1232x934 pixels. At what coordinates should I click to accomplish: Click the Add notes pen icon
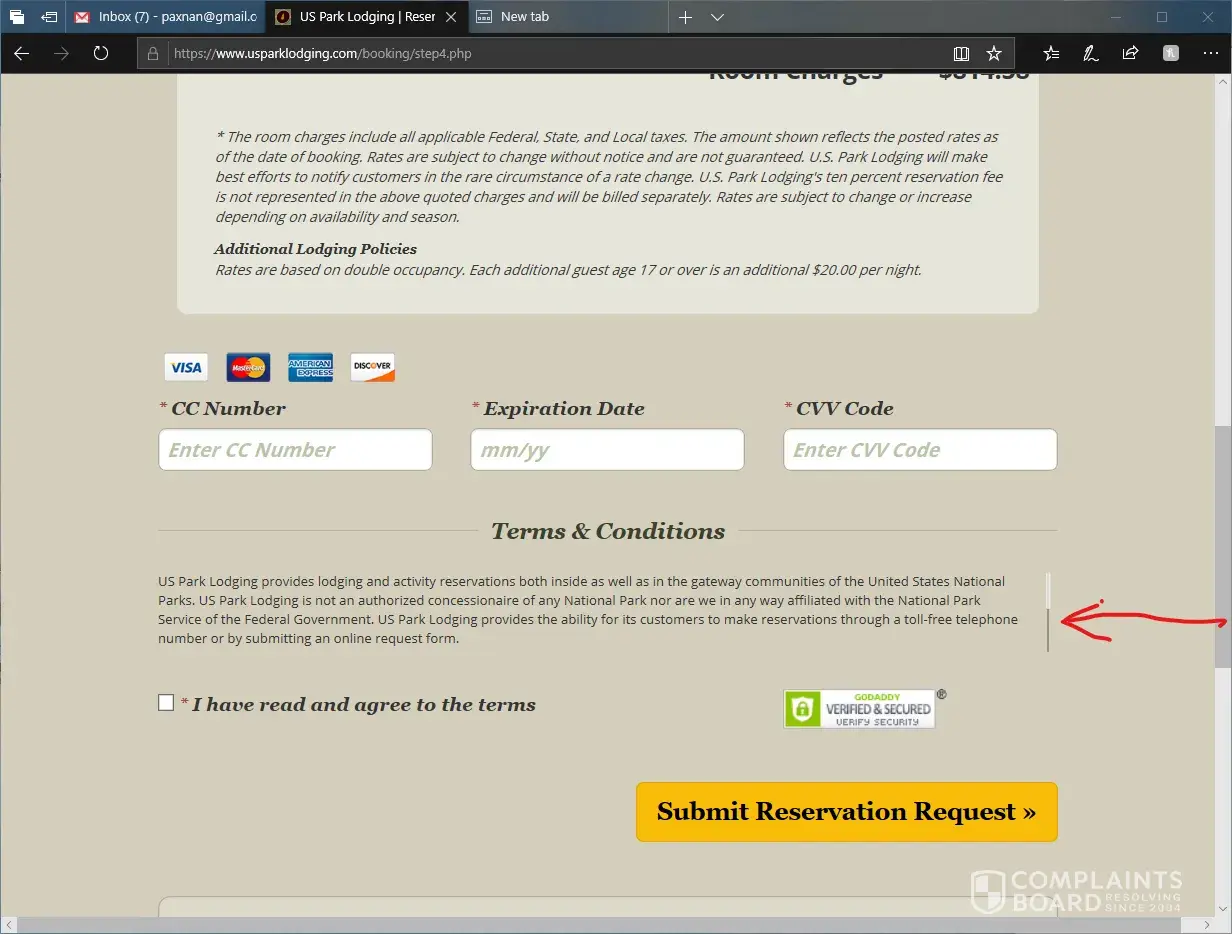click(1091, 54)
